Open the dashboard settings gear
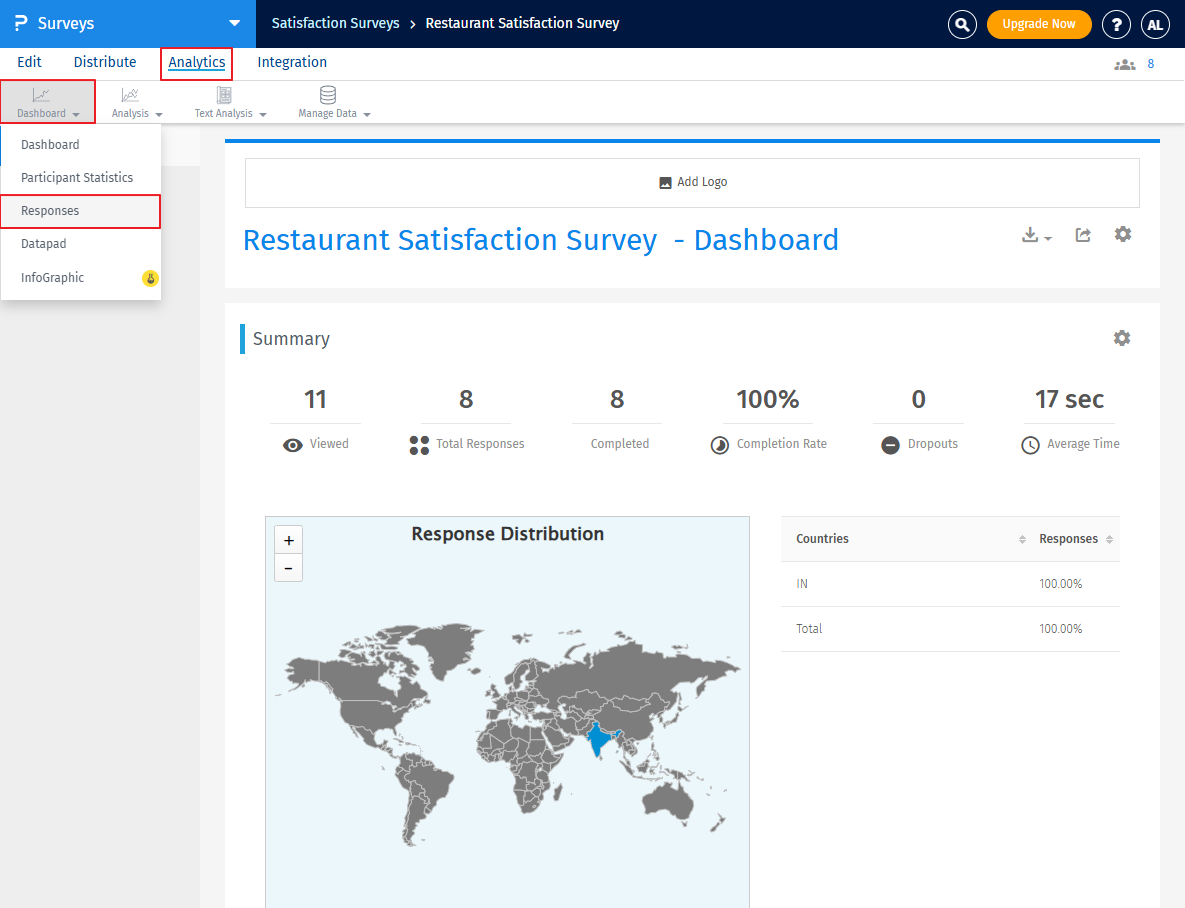Image resolution: width=1185 pixels, height=908 pixels. (1122, 233)
